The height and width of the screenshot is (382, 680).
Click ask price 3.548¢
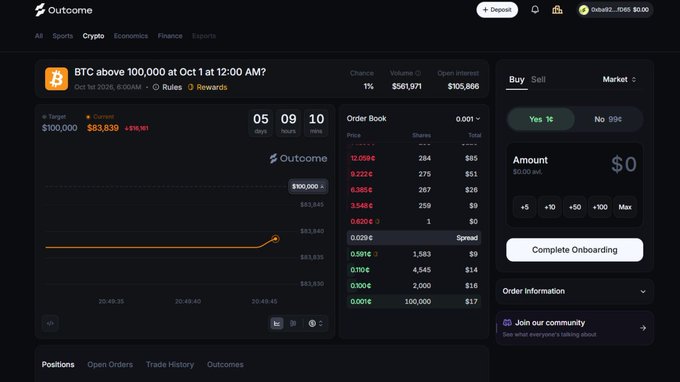pyautogui.click(x=361, y=206)
